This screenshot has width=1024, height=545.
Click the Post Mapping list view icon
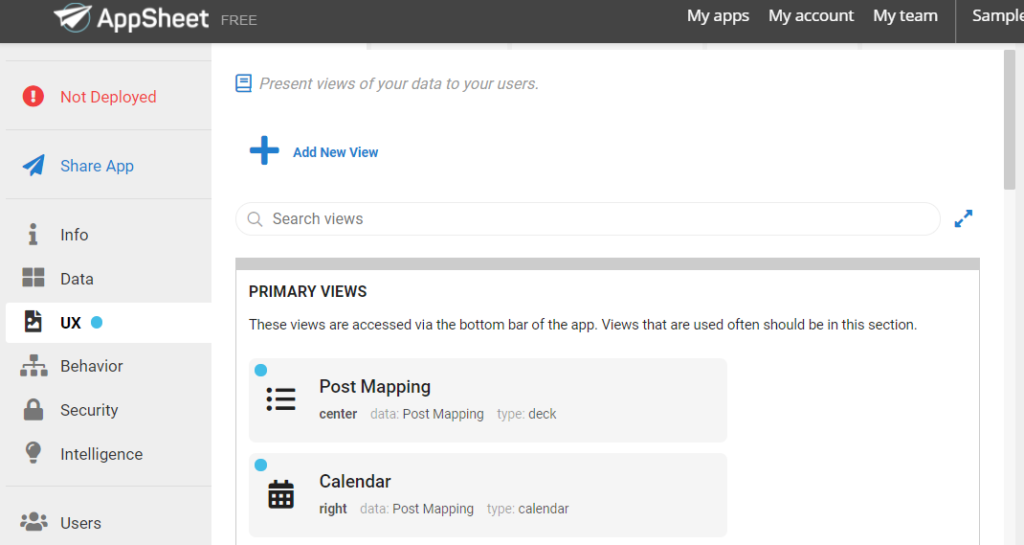pos(281,399)
